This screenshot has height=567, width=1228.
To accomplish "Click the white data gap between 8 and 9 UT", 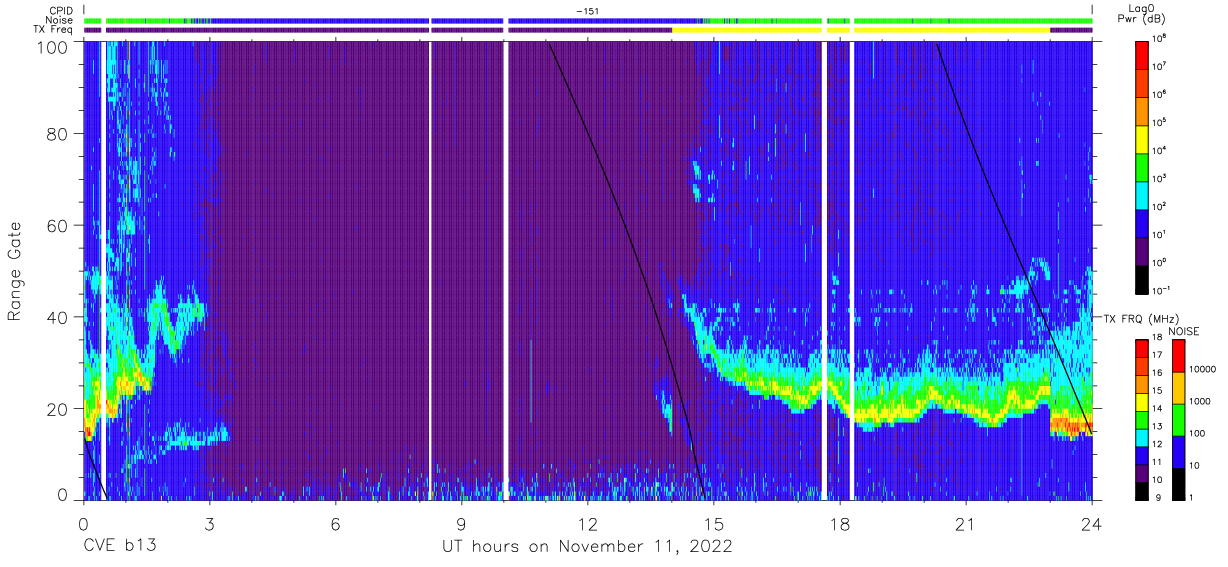I will coord(431,270).
